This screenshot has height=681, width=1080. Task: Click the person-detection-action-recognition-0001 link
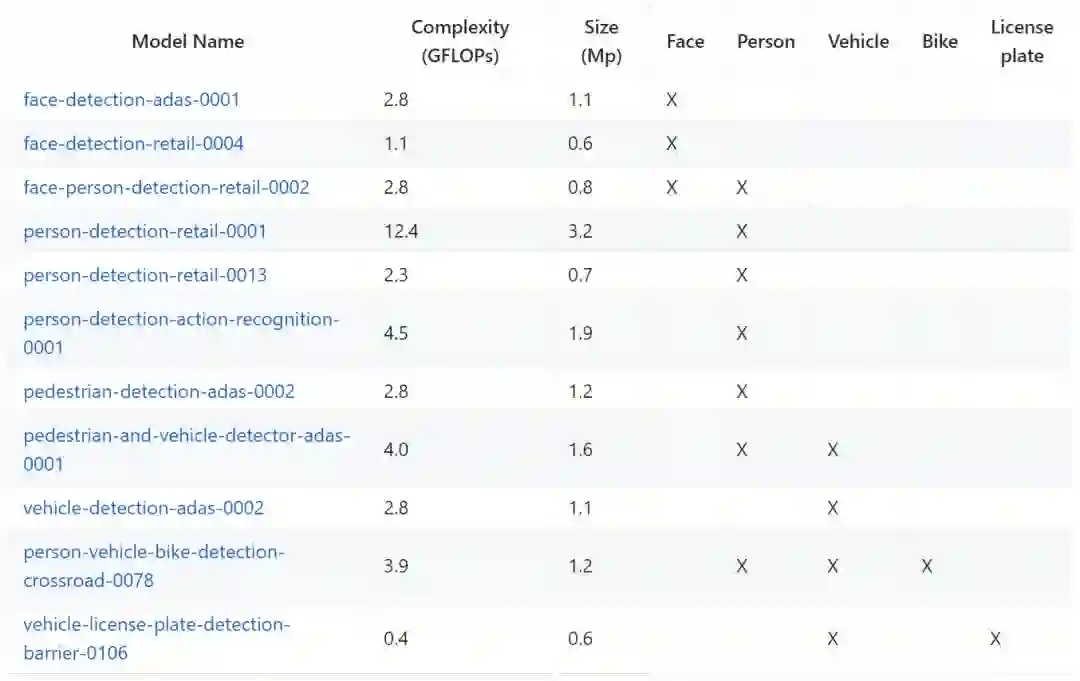(x=181, y=320)
